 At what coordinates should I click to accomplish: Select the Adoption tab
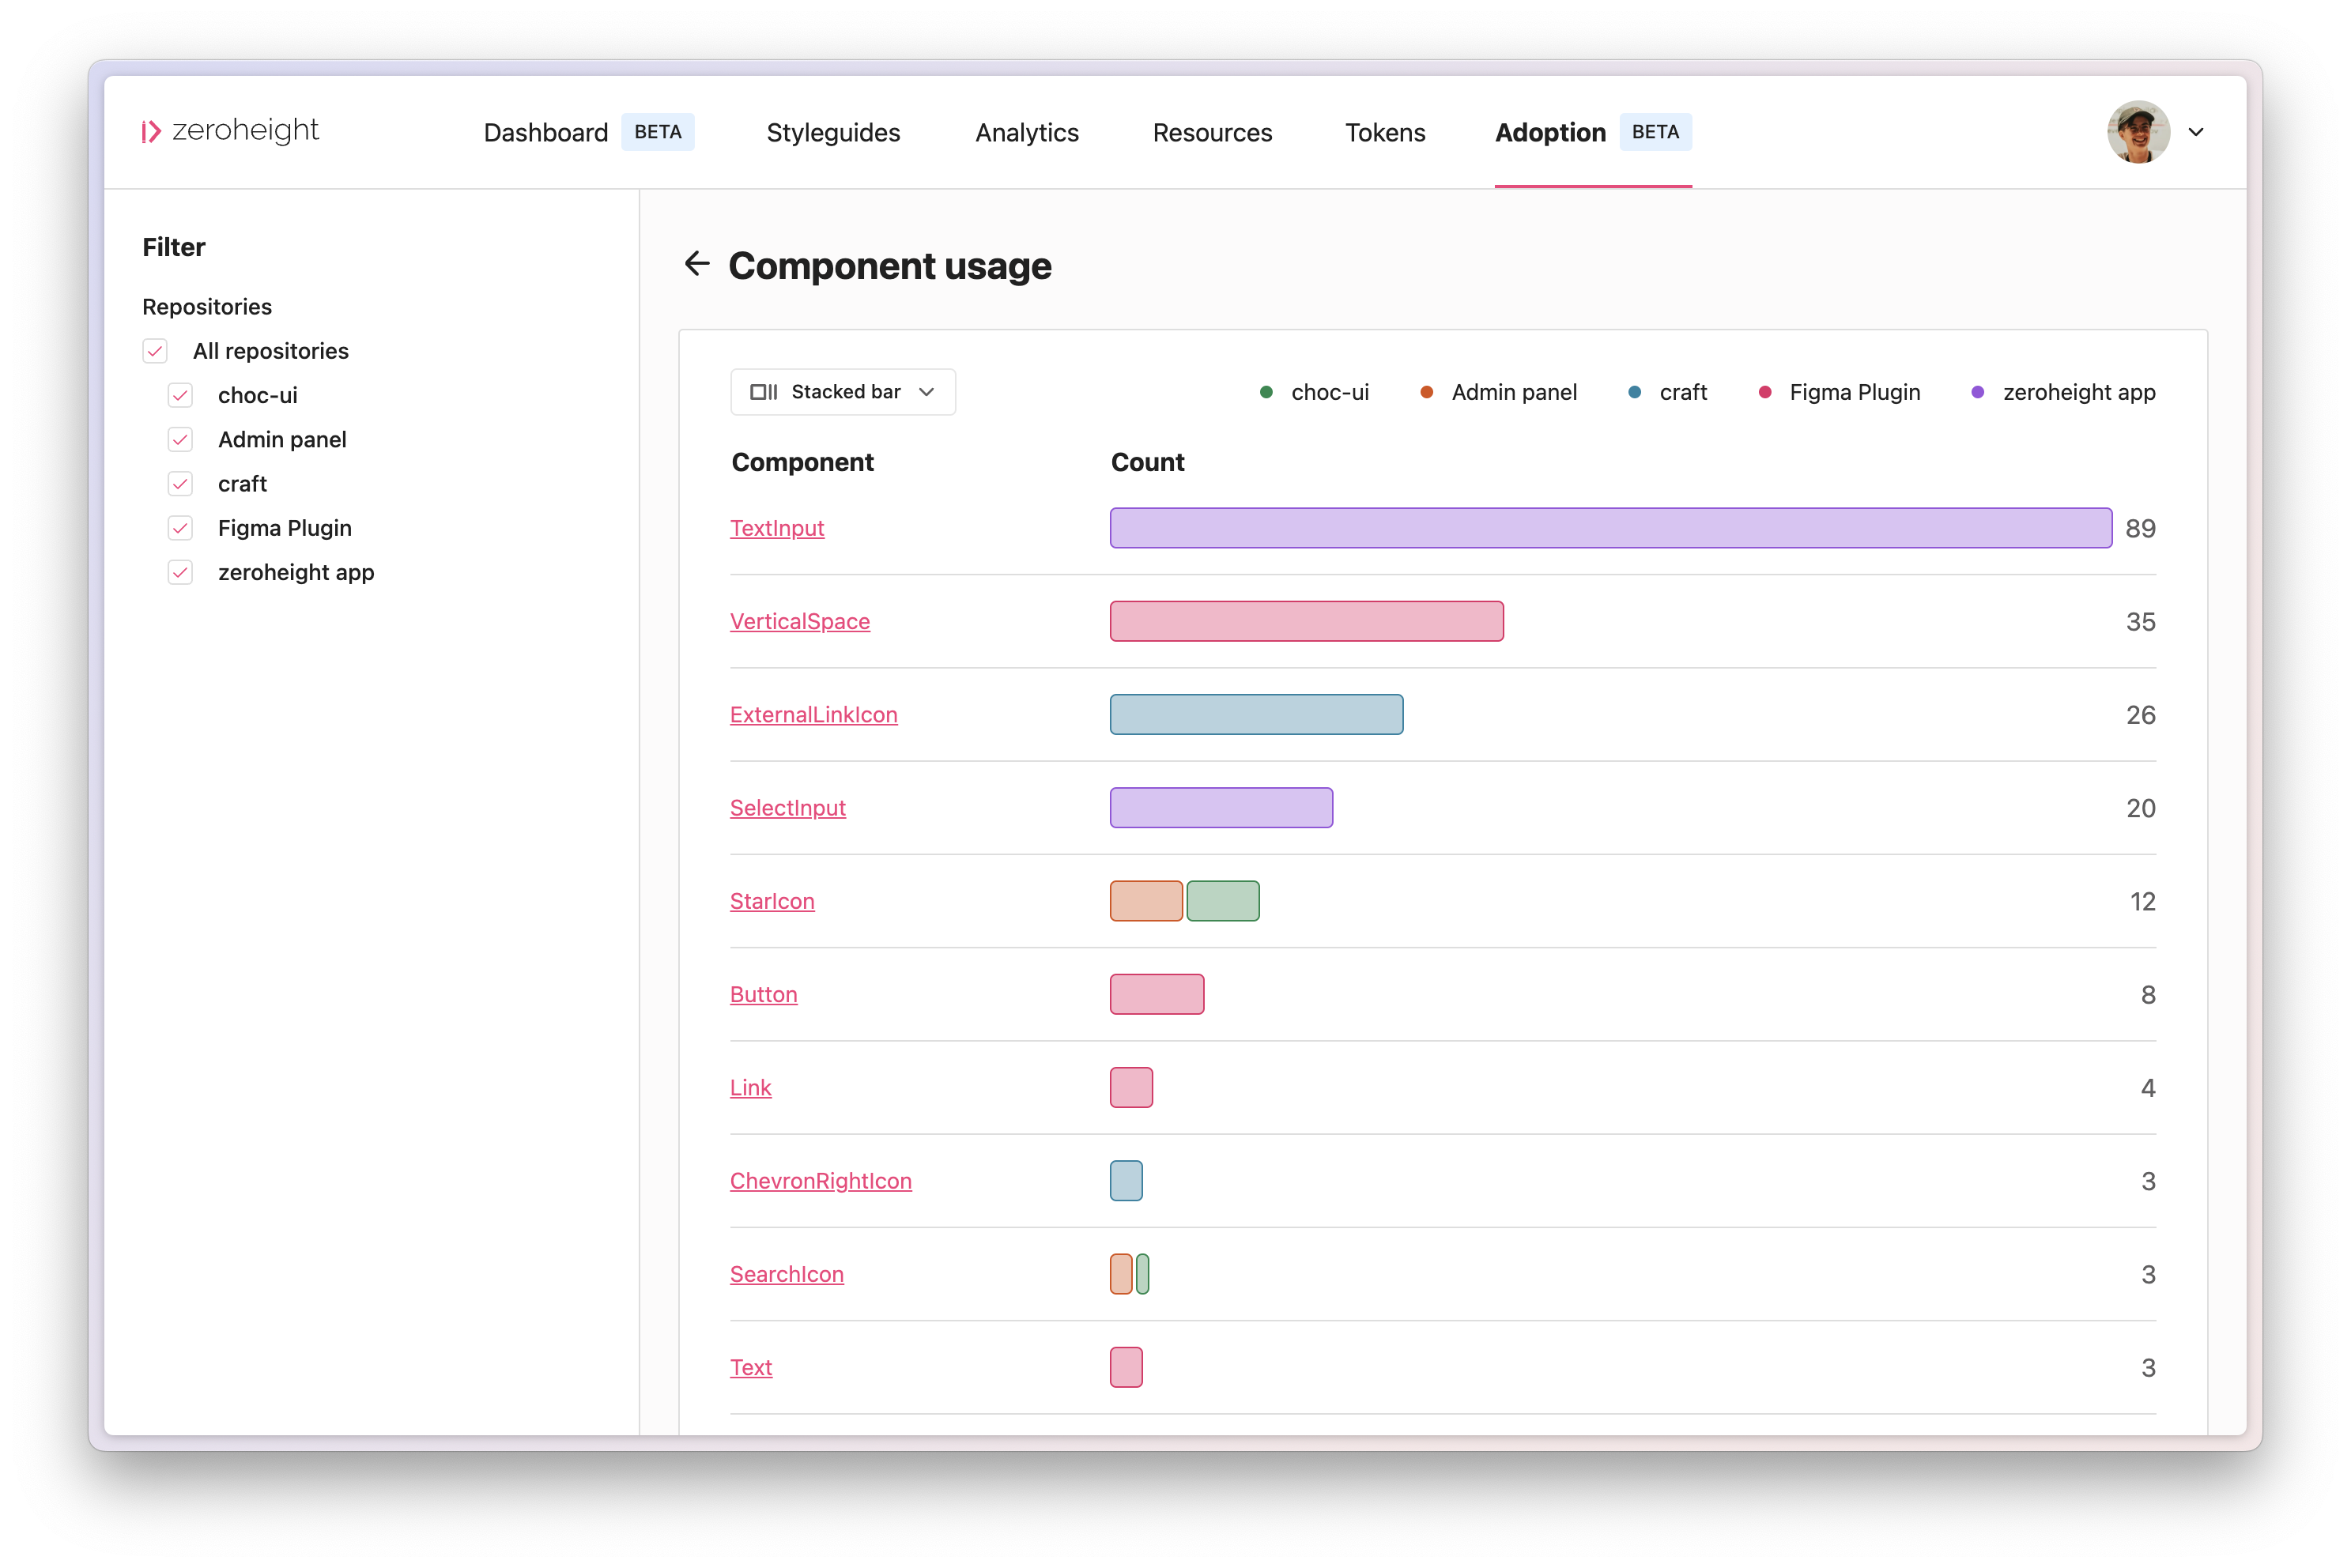point(1550,132)
